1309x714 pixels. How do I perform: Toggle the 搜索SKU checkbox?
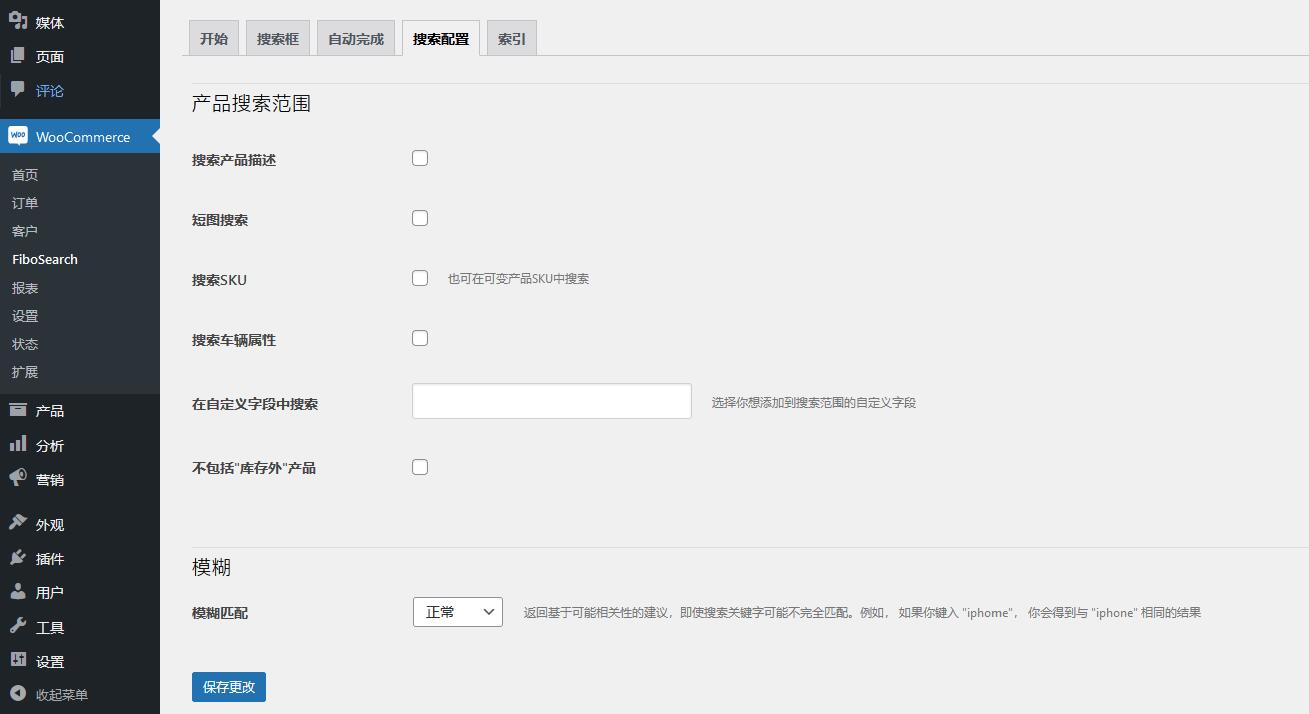420,278
